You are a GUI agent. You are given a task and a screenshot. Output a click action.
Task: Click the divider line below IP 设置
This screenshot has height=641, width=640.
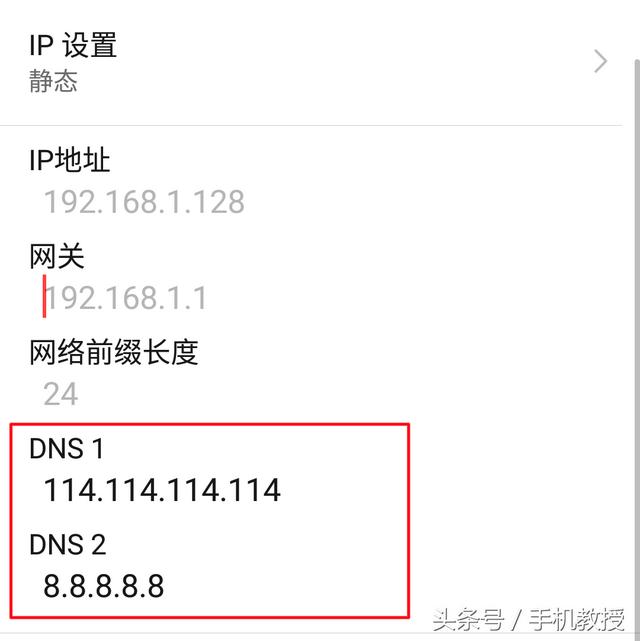pyautogui.click(x=311, y=126)
